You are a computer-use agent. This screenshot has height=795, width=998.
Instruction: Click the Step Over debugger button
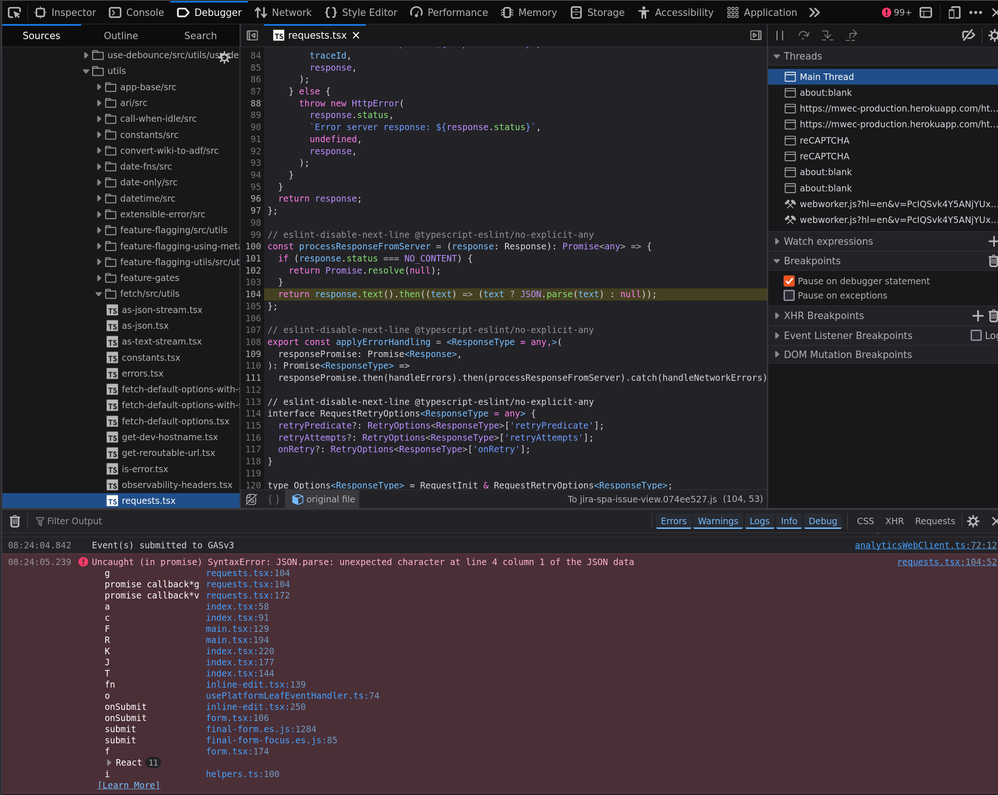tap(803, 35)
